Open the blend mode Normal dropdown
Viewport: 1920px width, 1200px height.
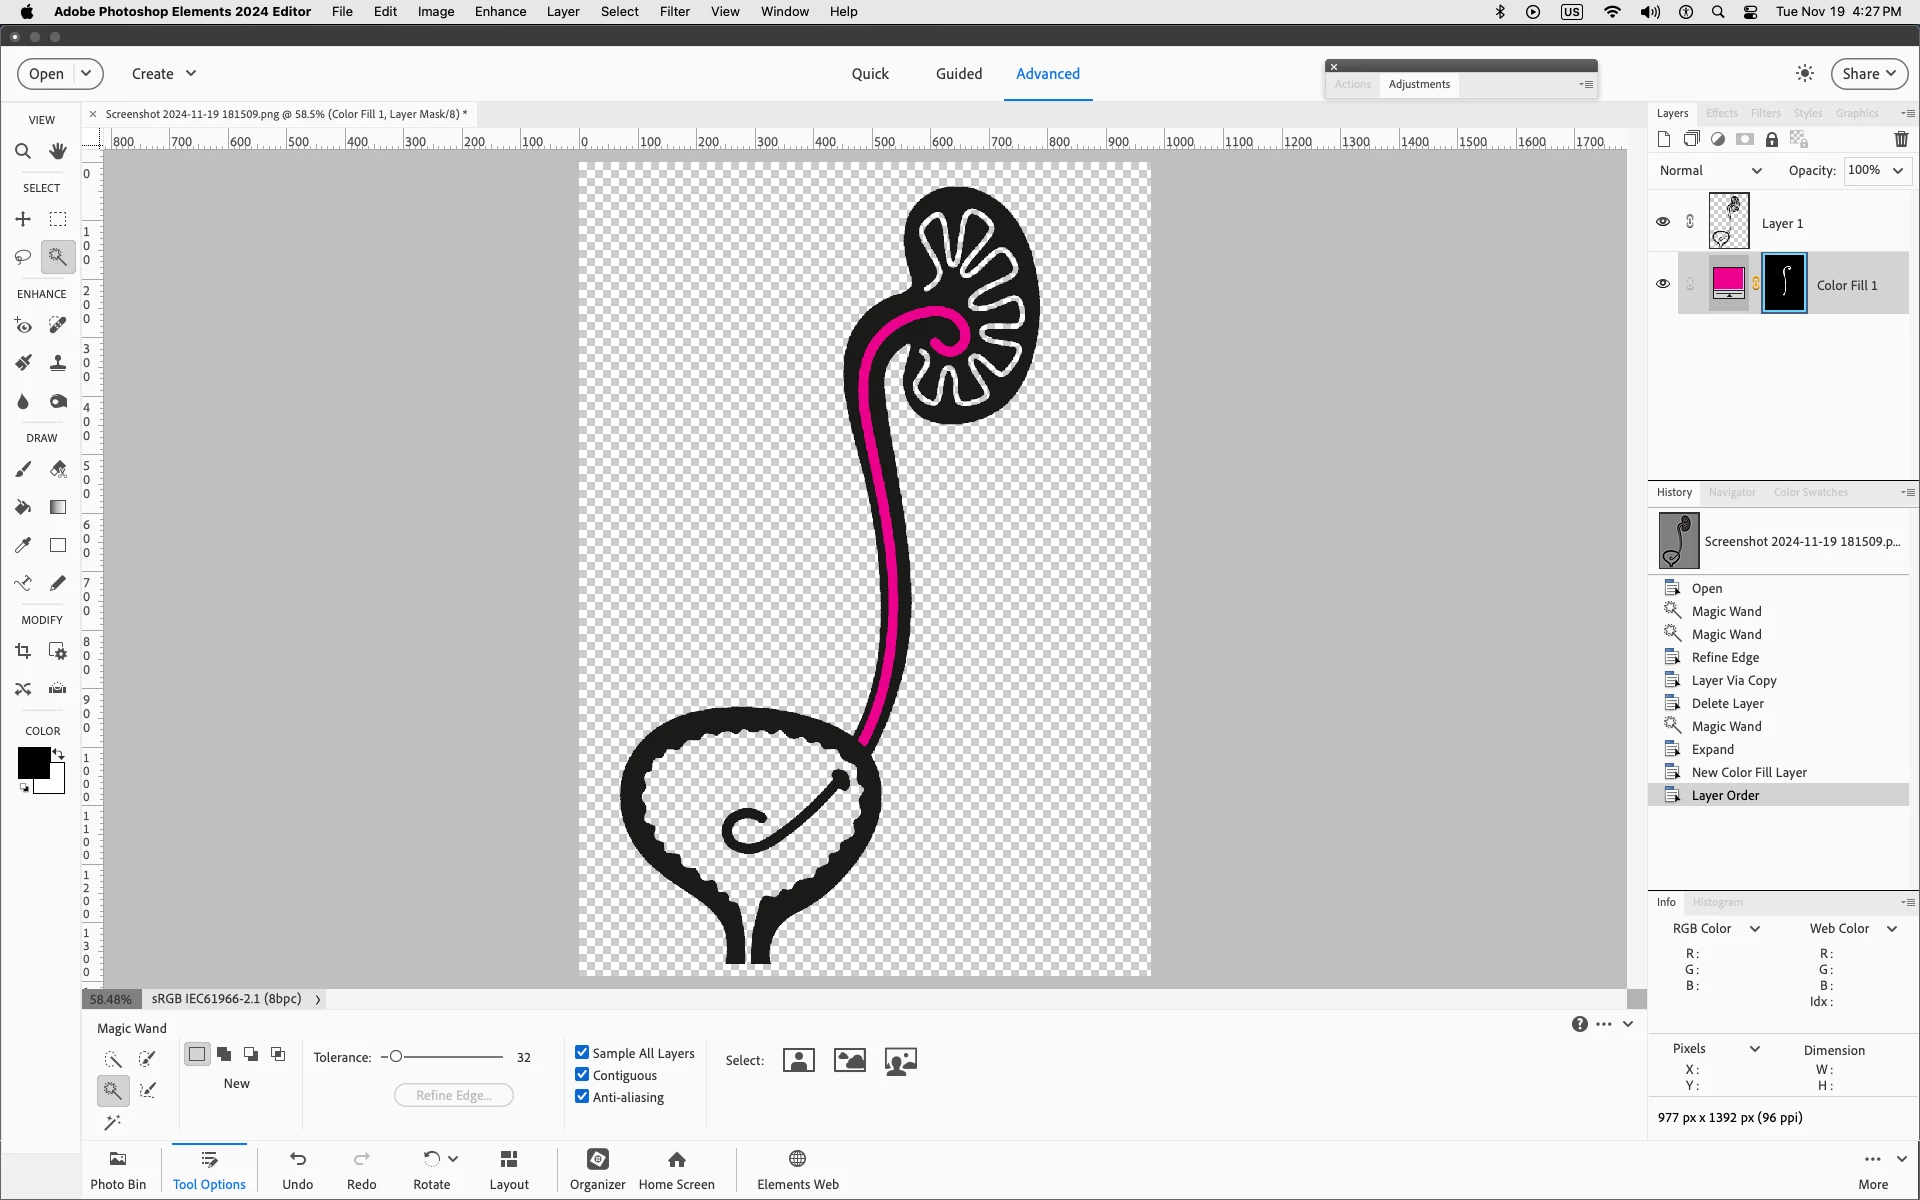[1710, 171]
